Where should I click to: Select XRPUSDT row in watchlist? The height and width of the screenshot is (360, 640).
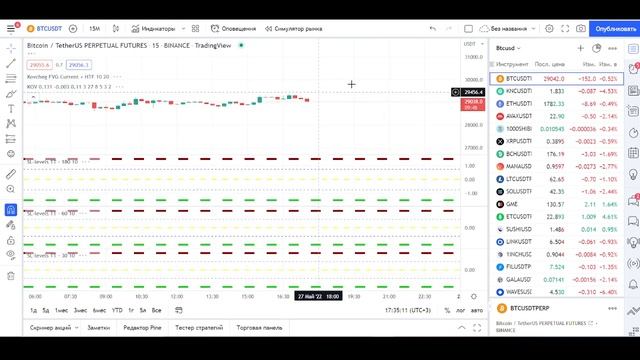tap(557, 141)
